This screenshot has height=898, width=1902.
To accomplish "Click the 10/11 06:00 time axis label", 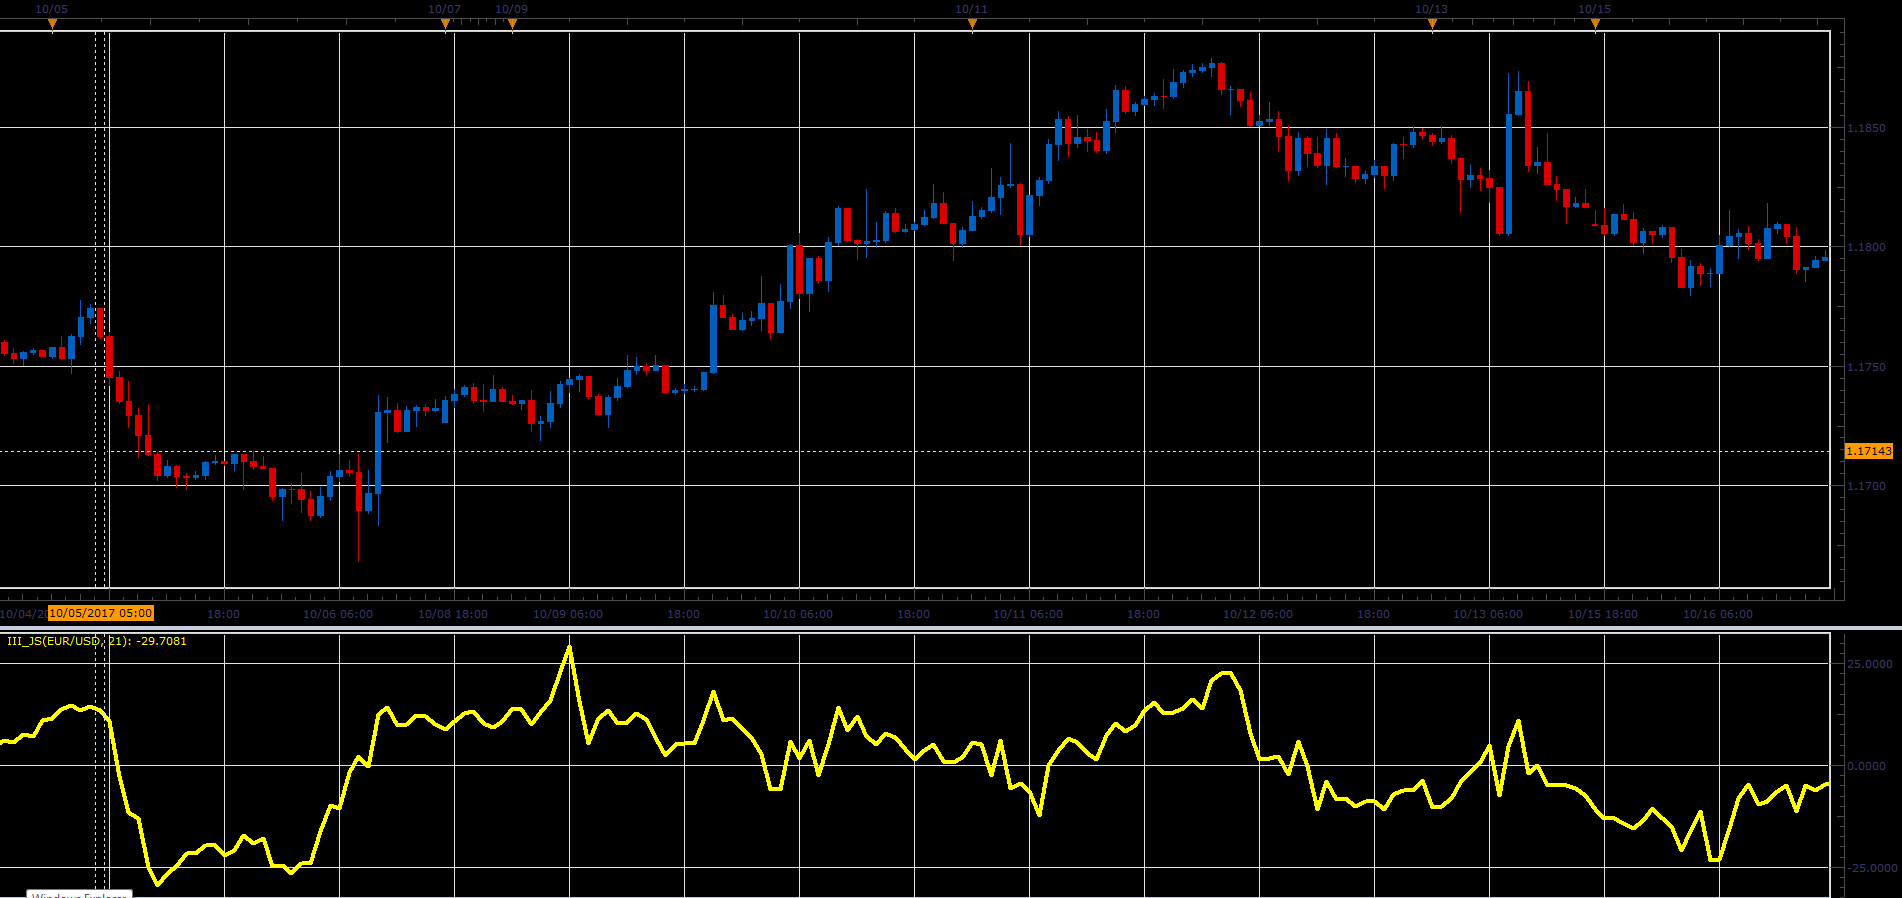I will (1028, 614).
